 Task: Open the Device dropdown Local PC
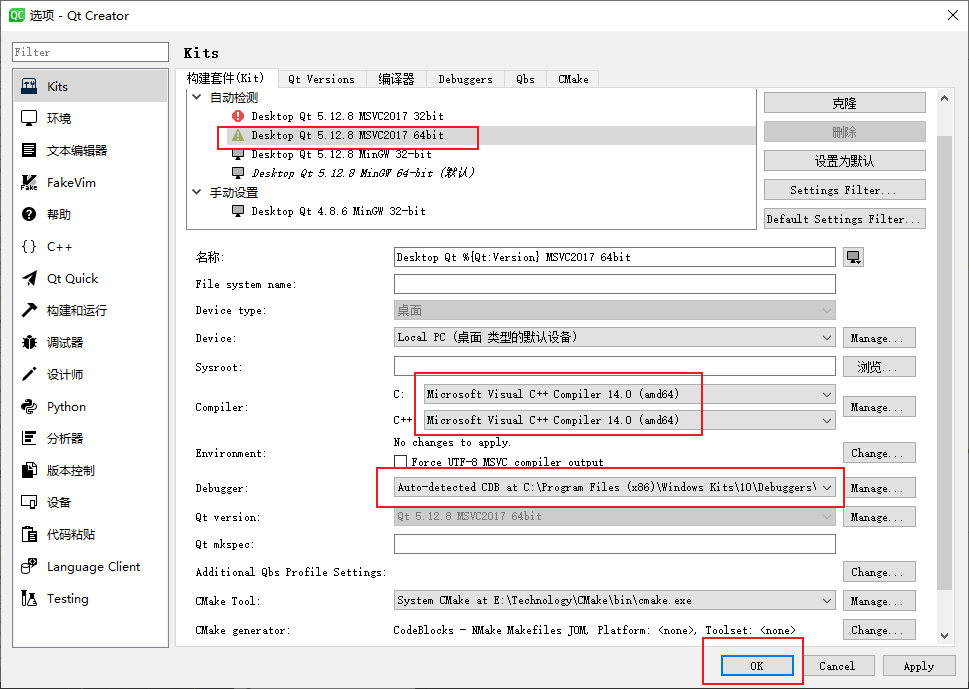coord(614,337)
